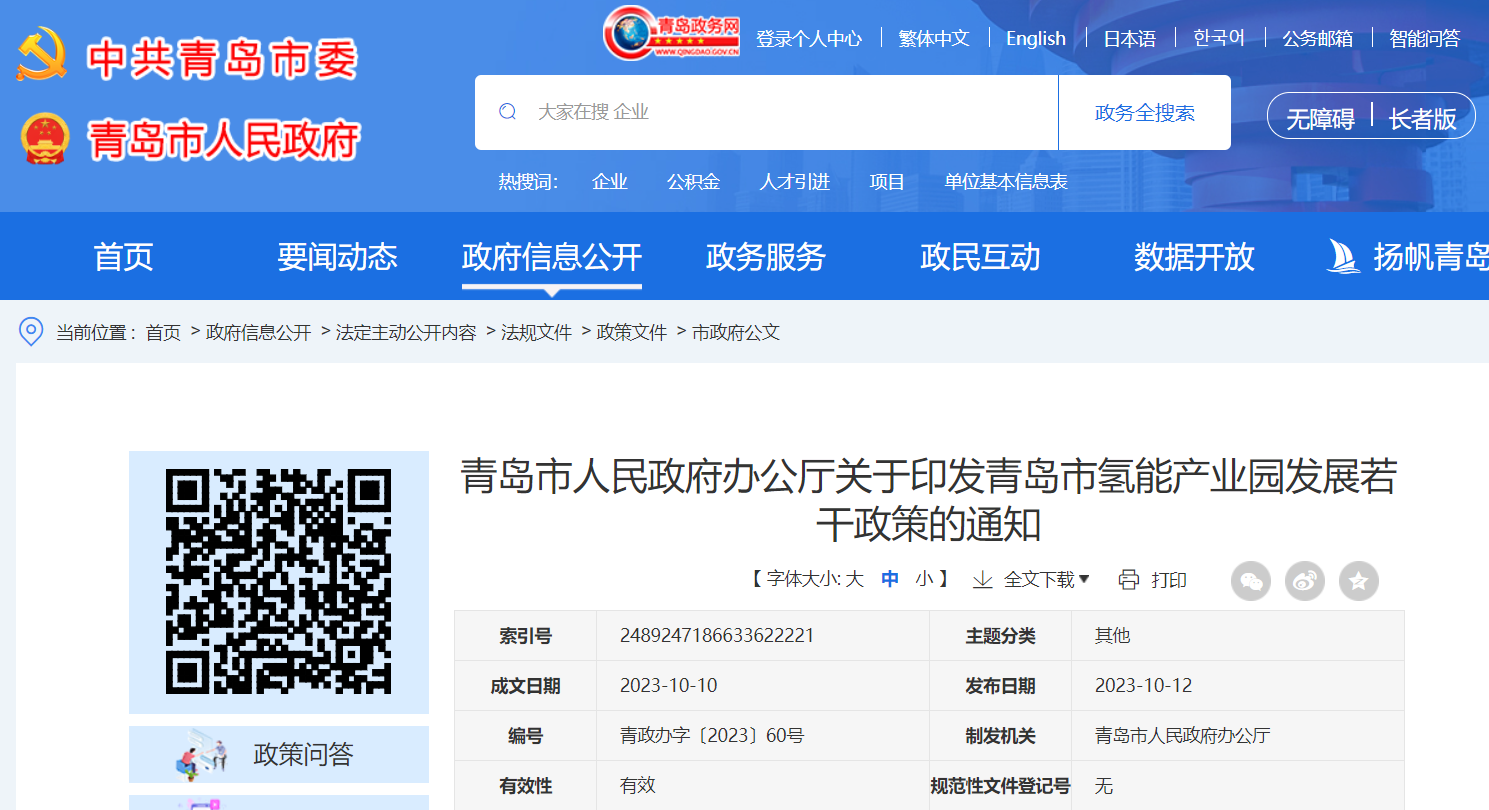Image resolution: width=1489 pixels, height=810 pixels.
Task: Enable 无障碍 accessibility mode
Action: point(1320,119)
